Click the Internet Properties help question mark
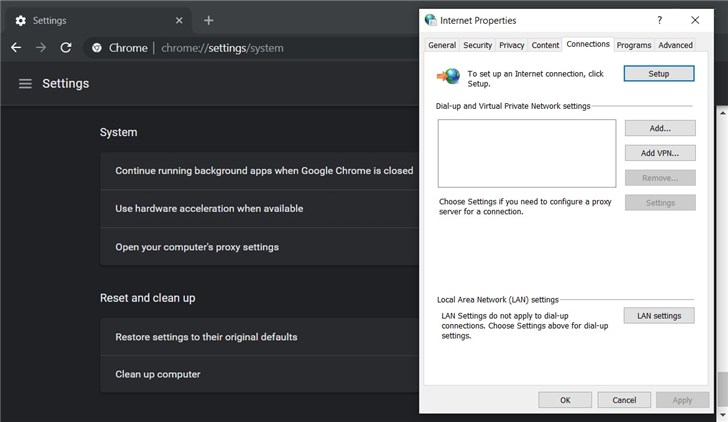This screenshot has width=728, height=422. (659, 19)
